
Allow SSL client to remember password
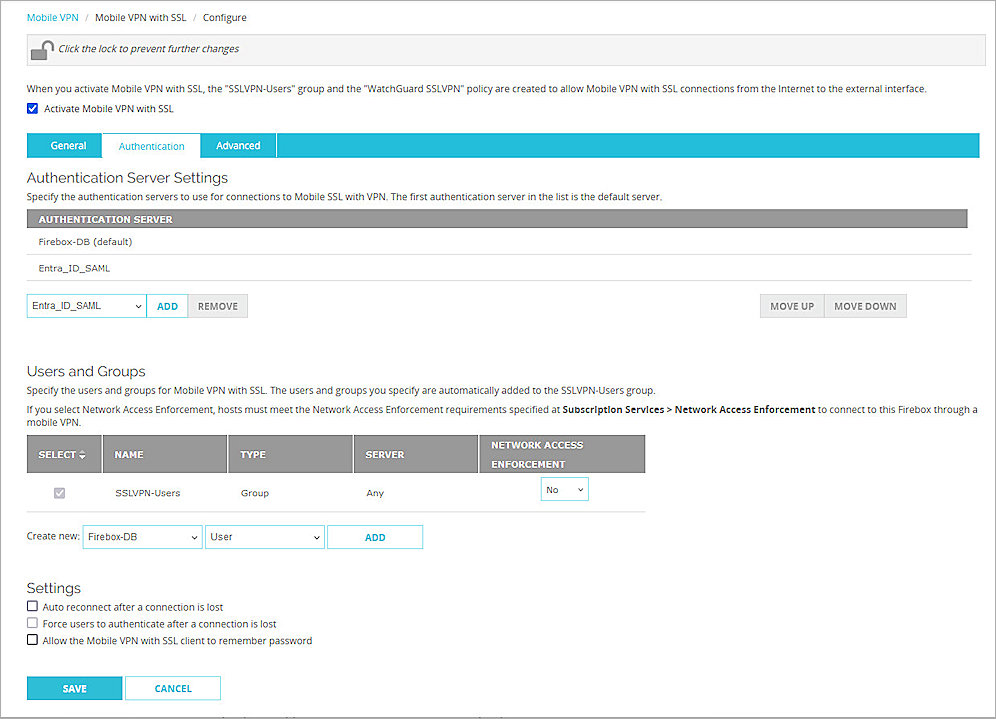pos(31,640)
